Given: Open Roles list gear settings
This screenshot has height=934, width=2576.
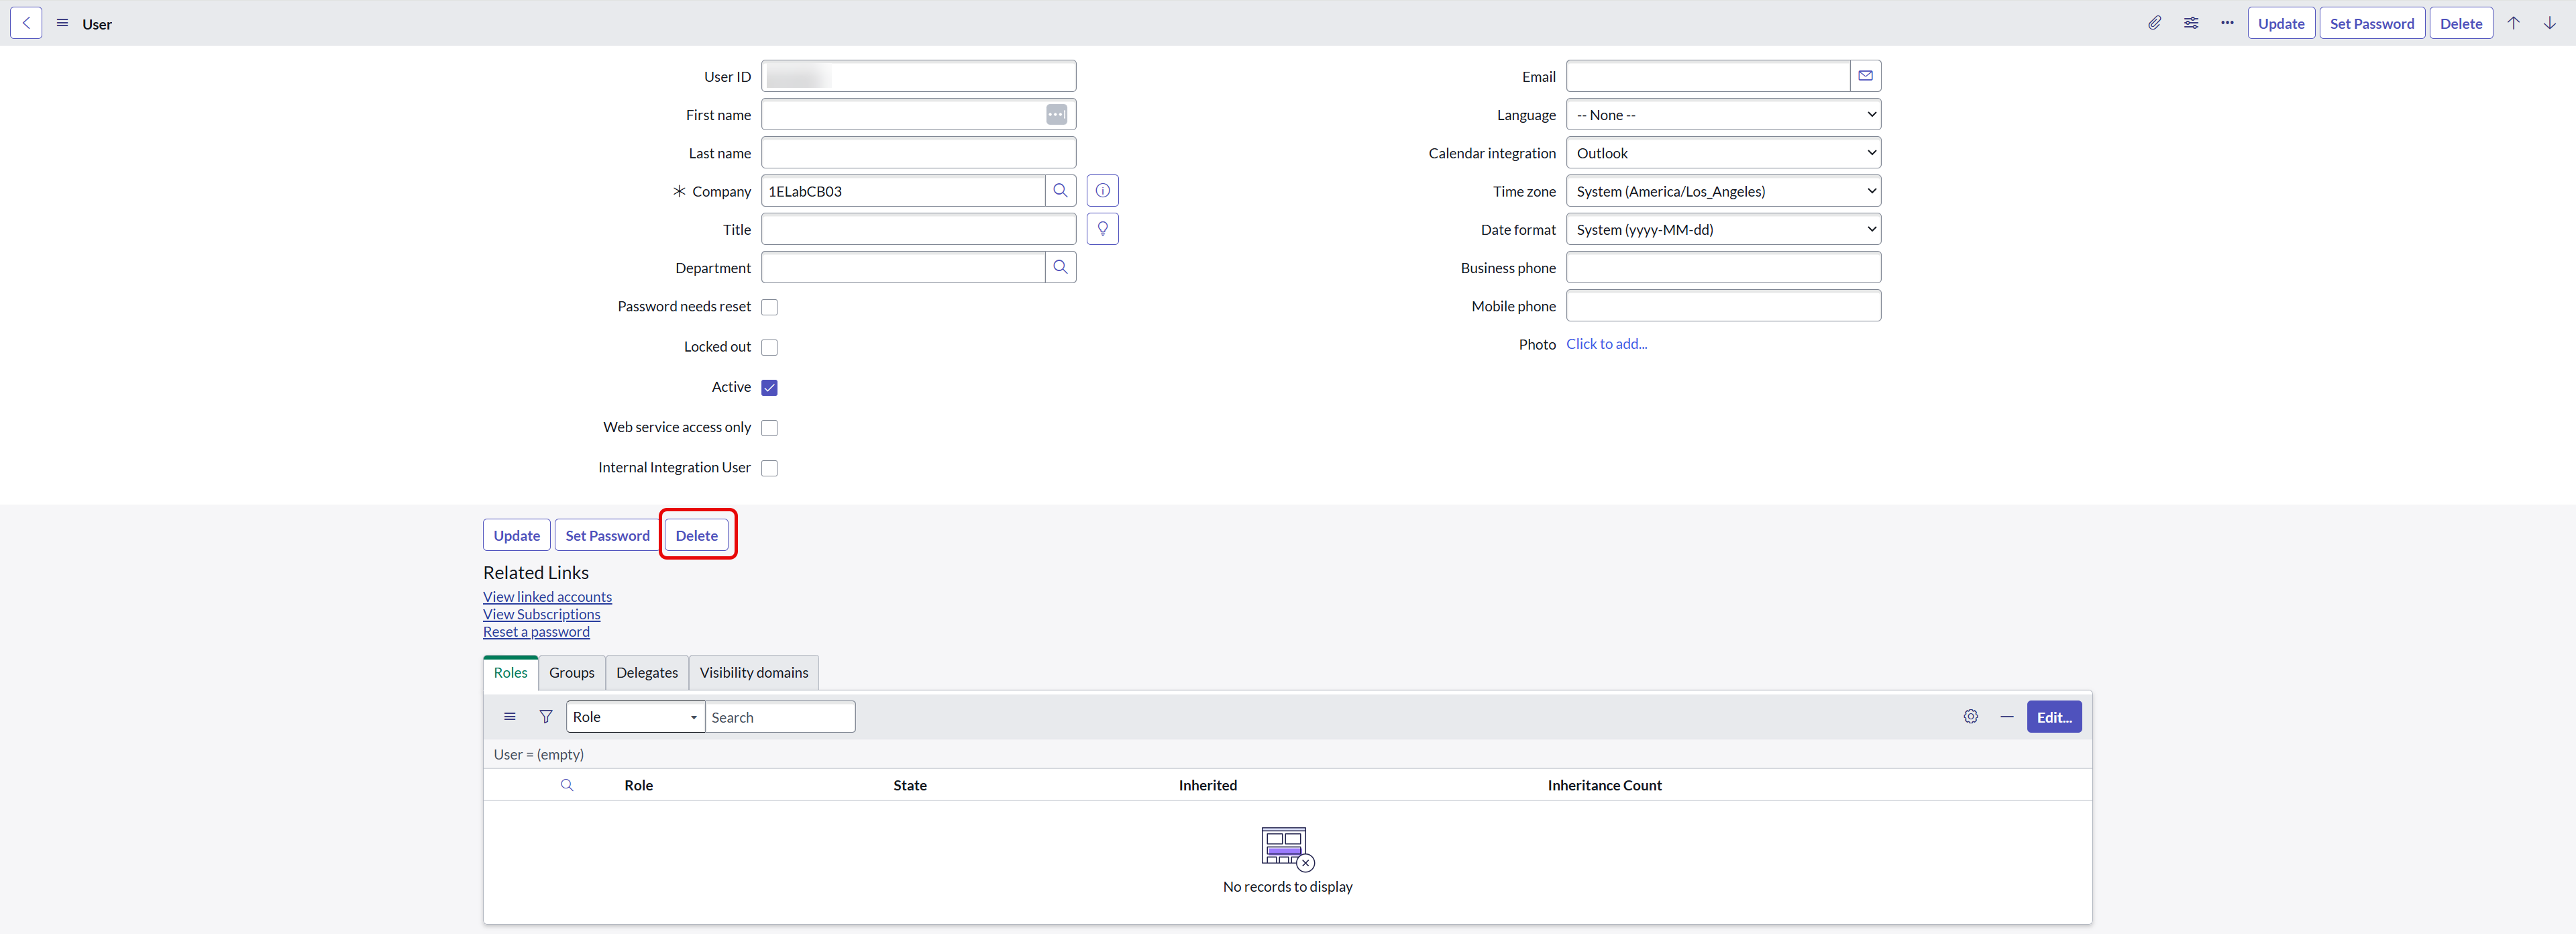Looking at the screenshot, I should tap(1970, 717).
